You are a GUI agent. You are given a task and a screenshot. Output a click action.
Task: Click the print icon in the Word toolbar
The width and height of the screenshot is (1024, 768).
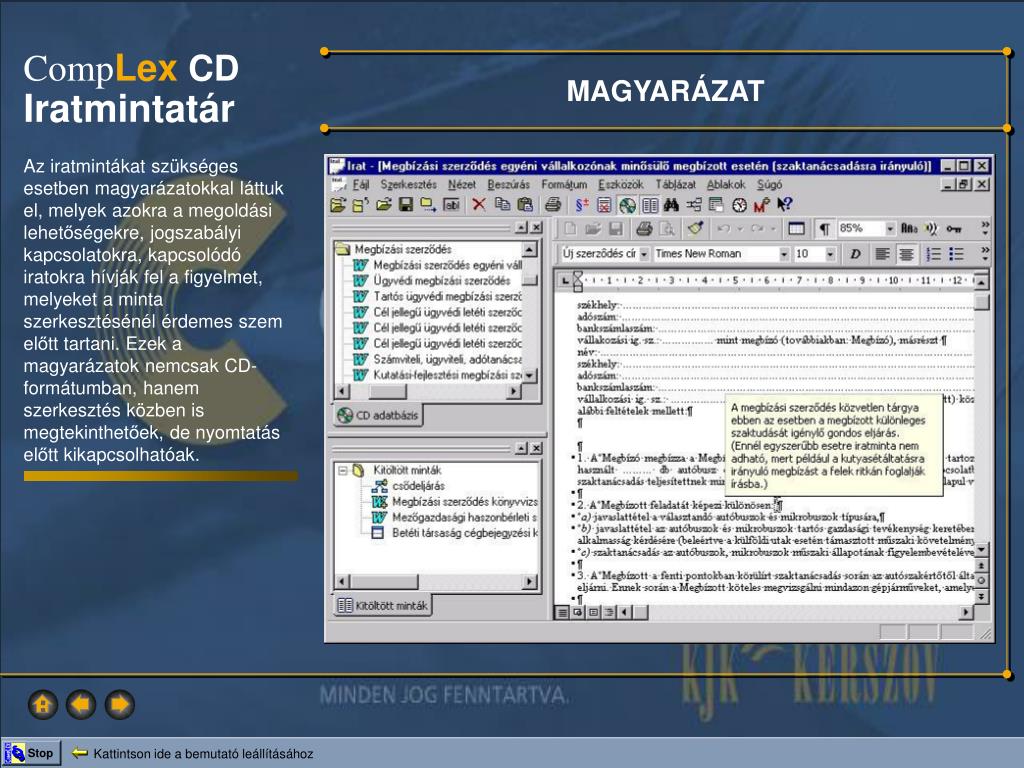644,229
